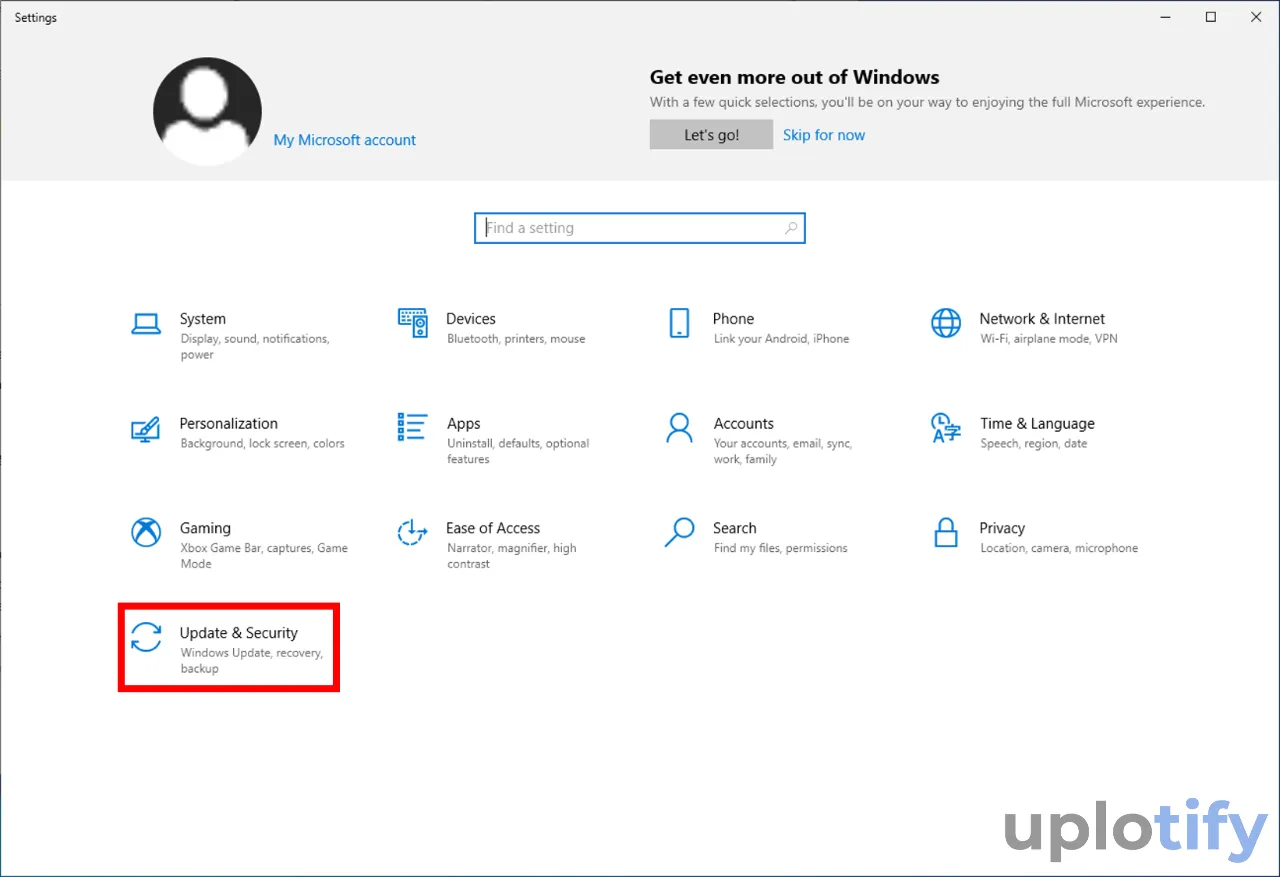Viewport: 1280px width, 877px height.
Task: Click the Time & Language title
Action: click(1037, 424)
